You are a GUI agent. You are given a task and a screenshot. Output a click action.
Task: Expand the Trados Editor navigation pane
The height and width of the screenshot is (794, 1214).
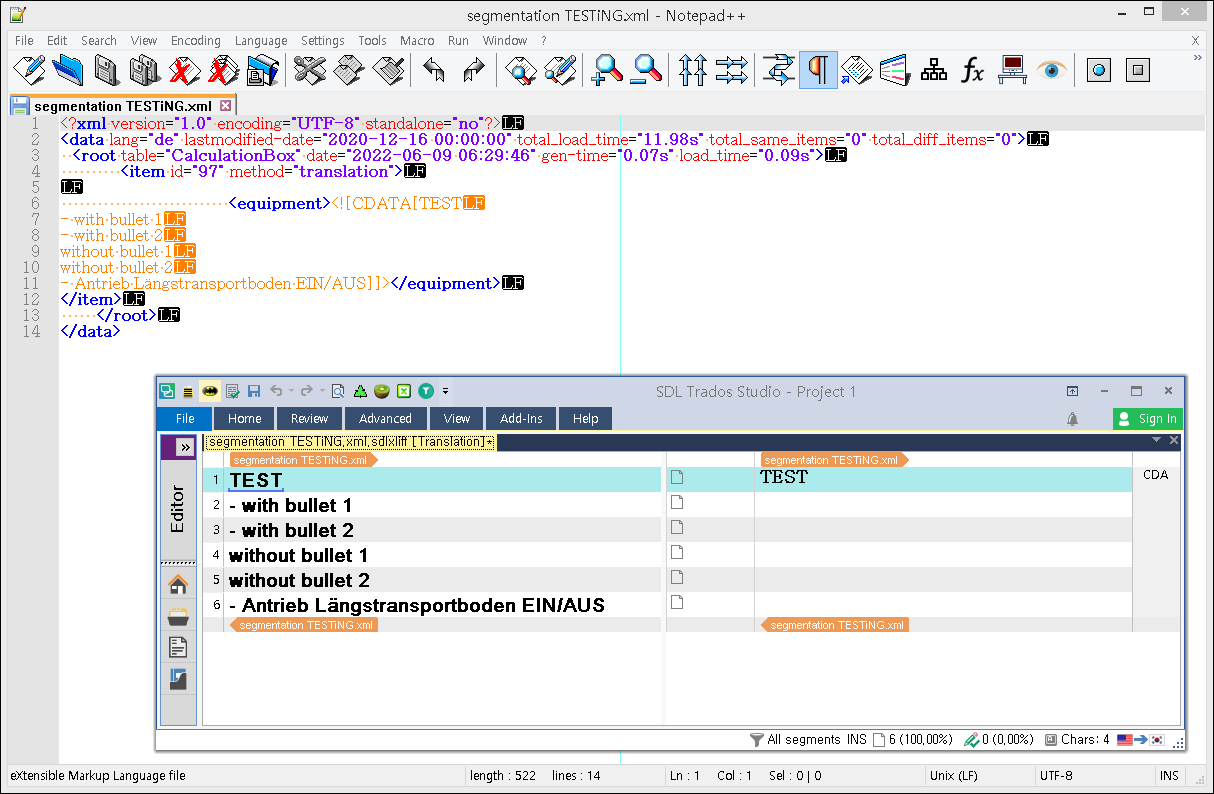[184, 448]
